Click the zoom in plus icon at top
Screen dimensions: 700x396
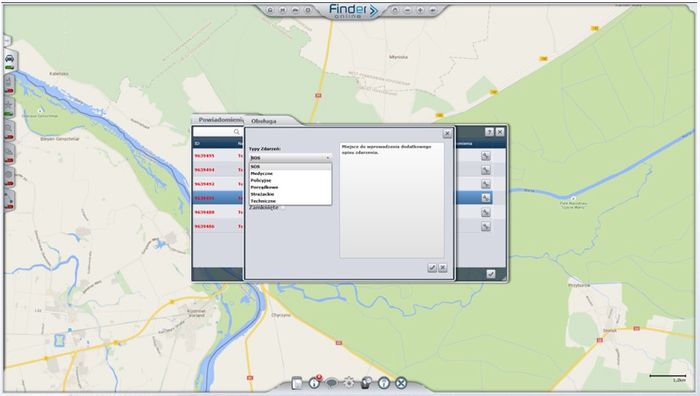pos(420,10)
